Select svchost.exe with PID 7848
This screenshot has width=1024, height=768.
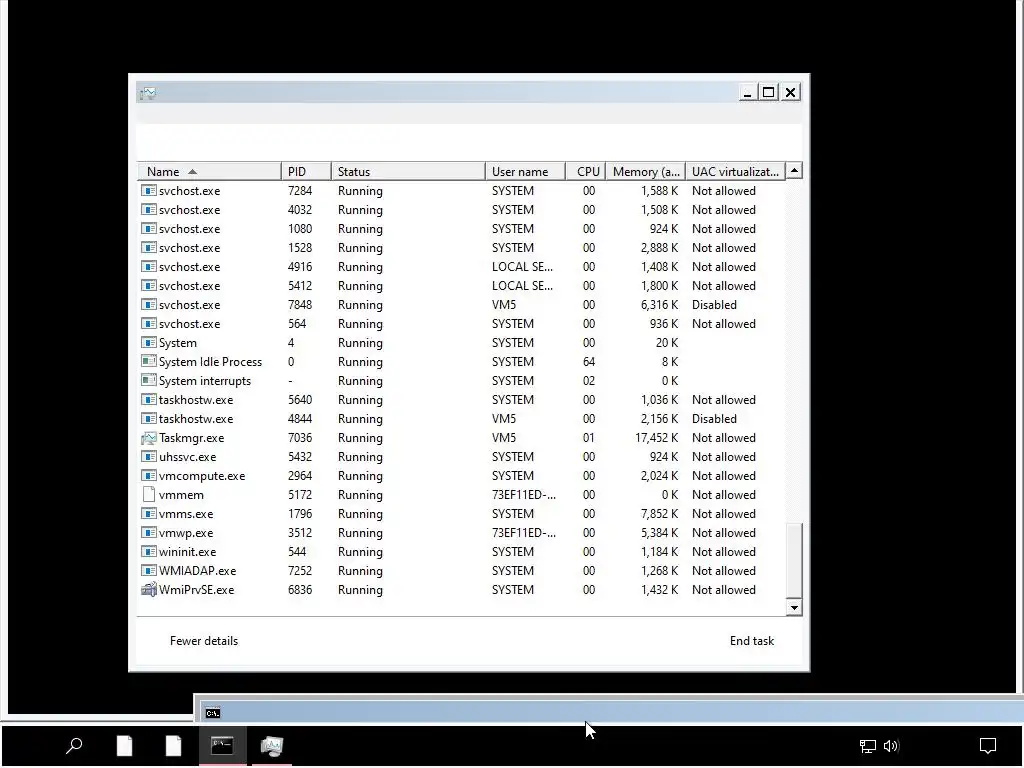tap(461, 305)
